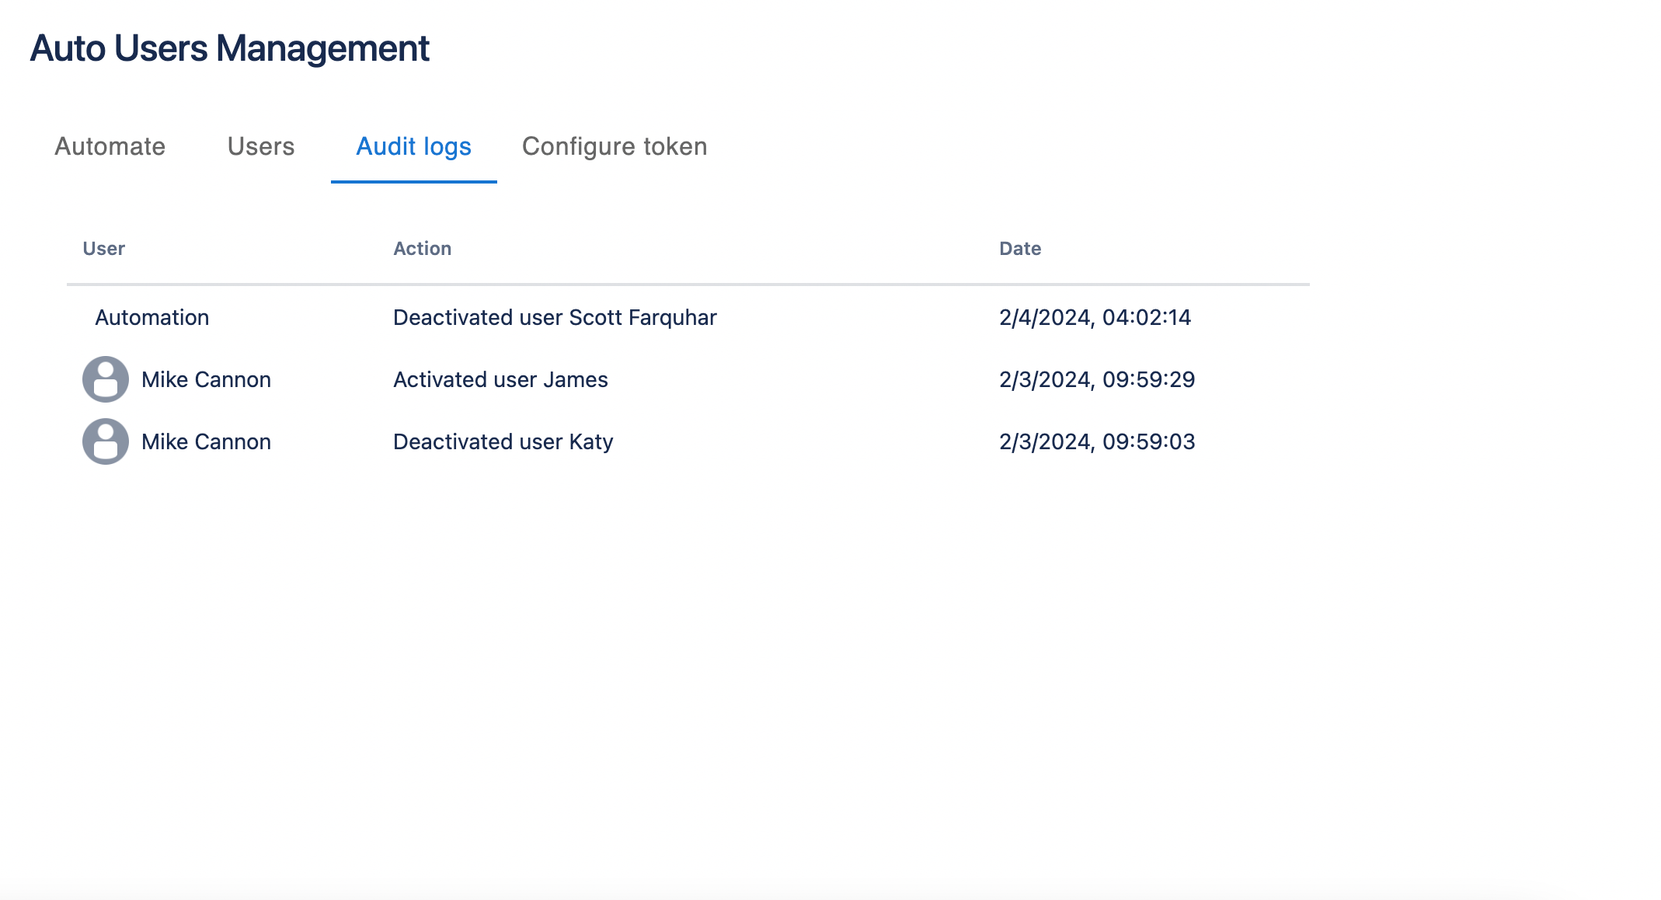Viewport: 1661px width, 900px height.
Task: Click 'Deactivated user Katy' action text
Action: tap(503, 441)
